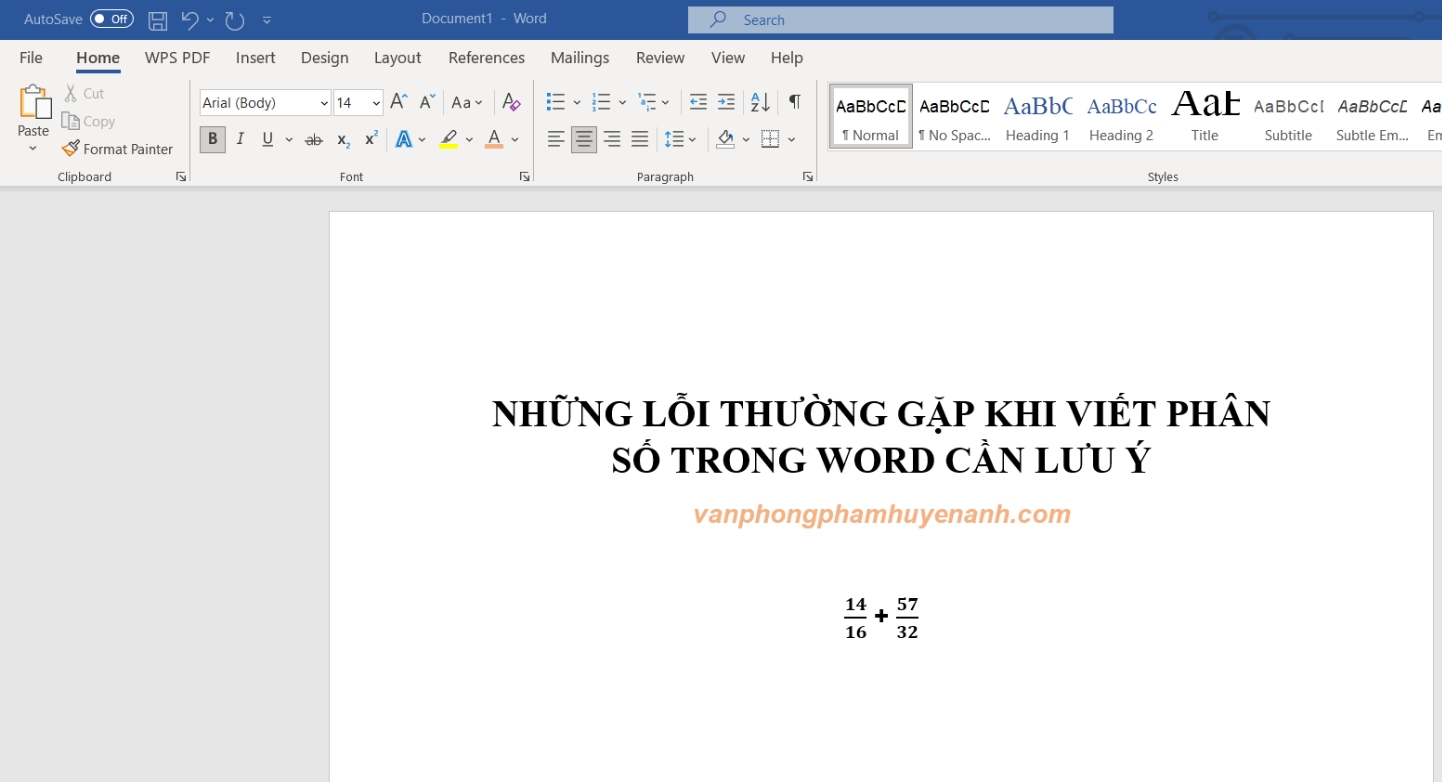The height and width of the screenshot is (782, 1442).
Task: Apply the Normal style
Action: tap(871, 116)
